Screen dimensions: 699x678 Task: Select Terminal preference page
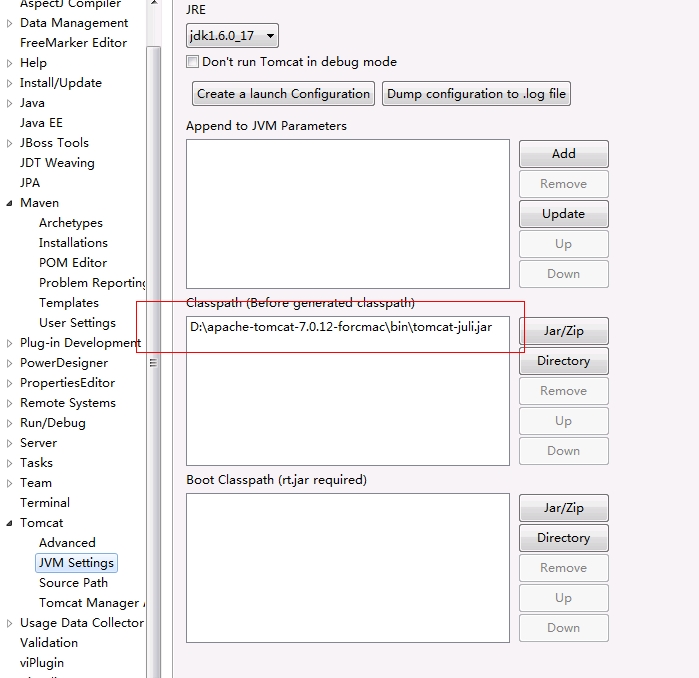(x=45, y=503)
